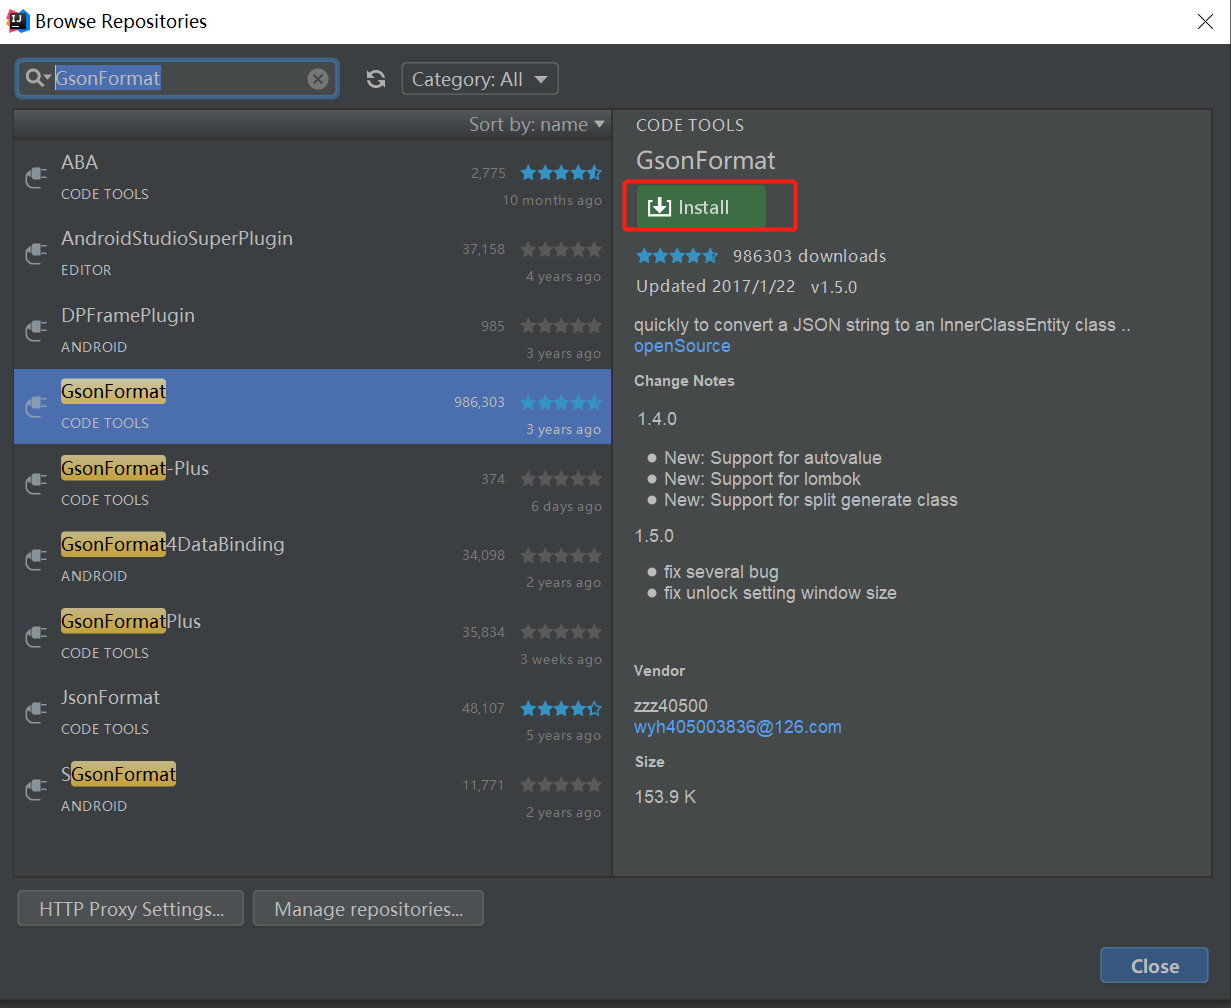1231x1008 pixels.
Task: Click the Change Notes heading
Action: tap(684, 381)
